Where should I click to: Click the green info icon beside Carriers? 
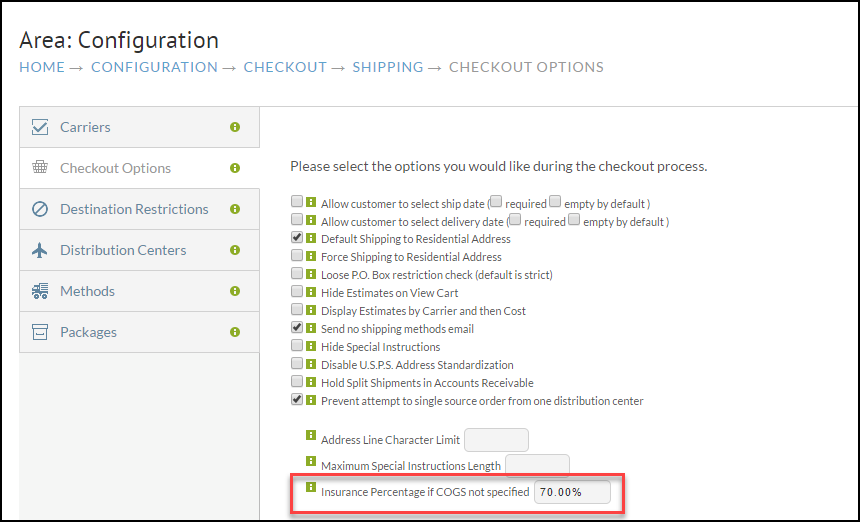point(235,127)
